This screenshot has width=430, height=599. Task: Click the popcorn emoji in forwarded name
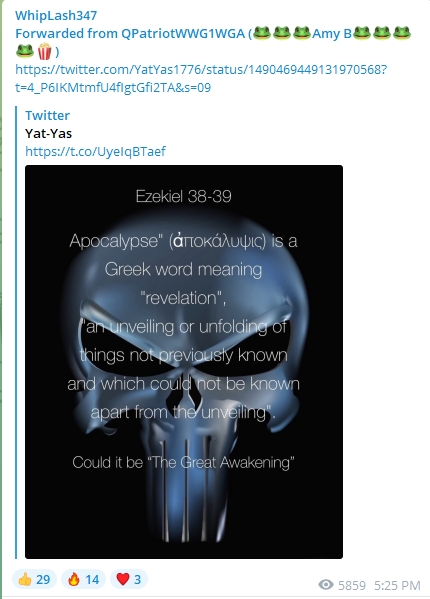point(45,51)
